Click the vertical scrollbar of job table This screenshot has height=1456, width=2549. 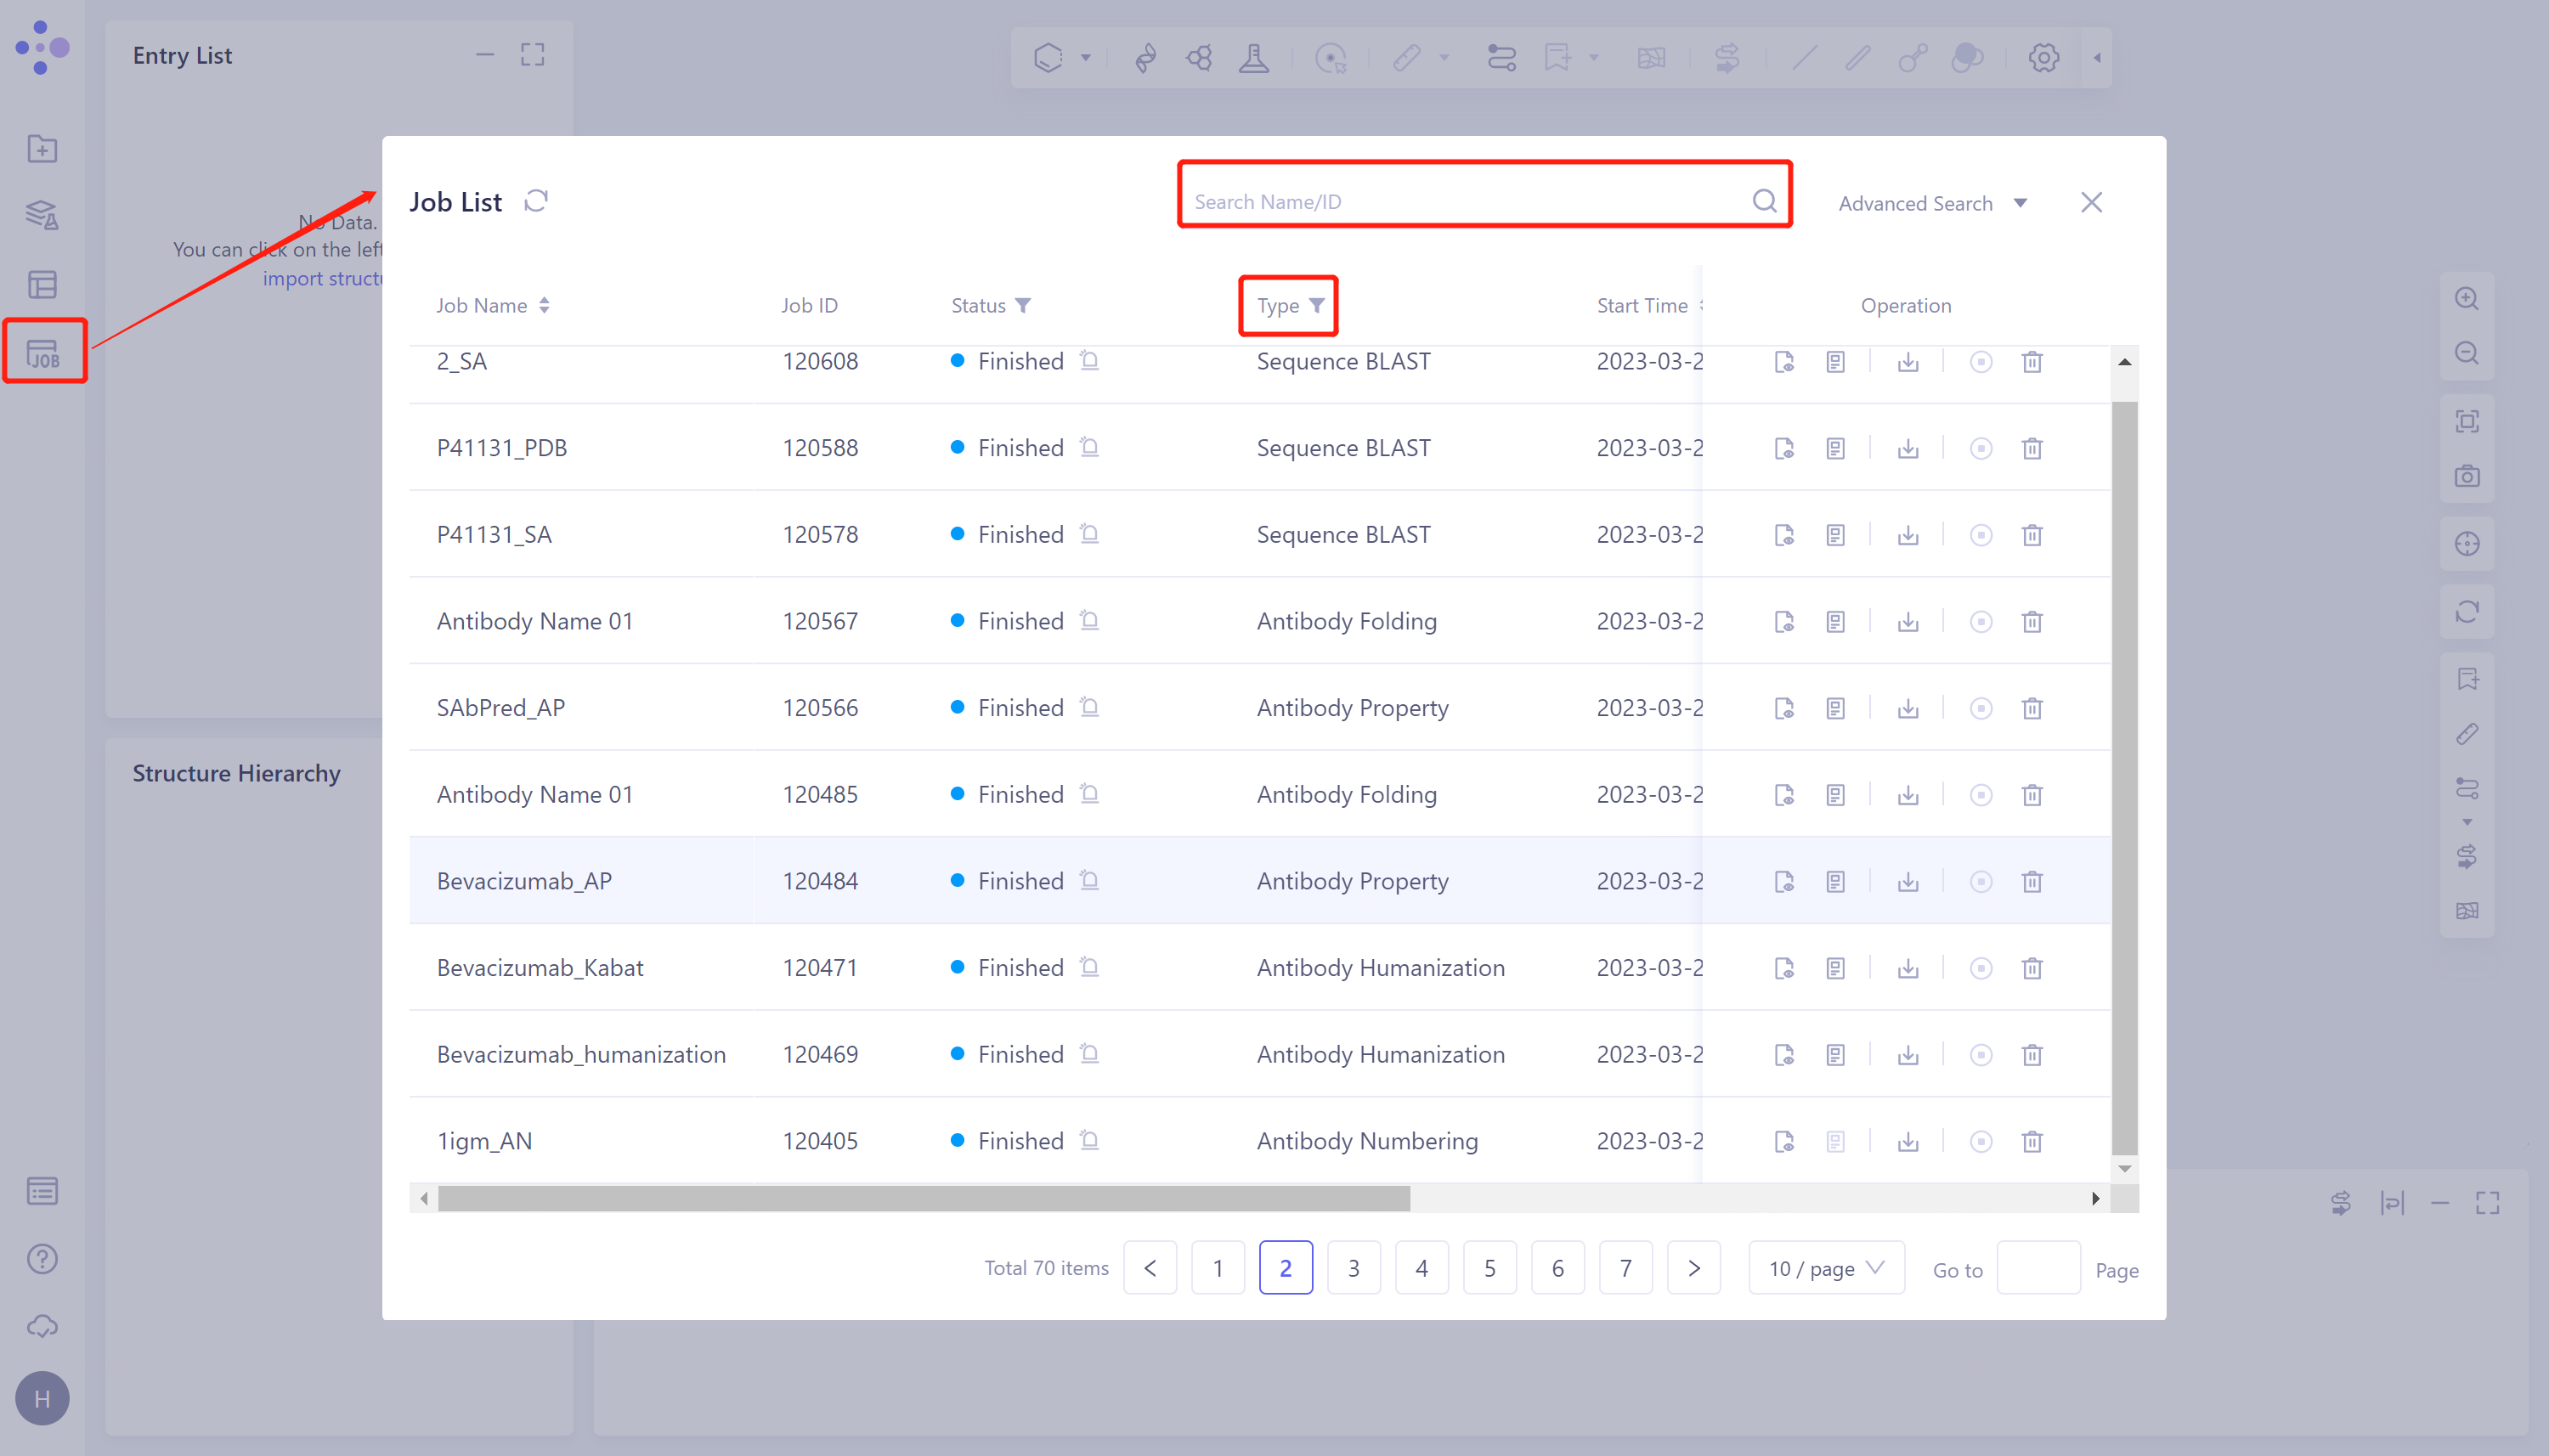coord(2124,777)
